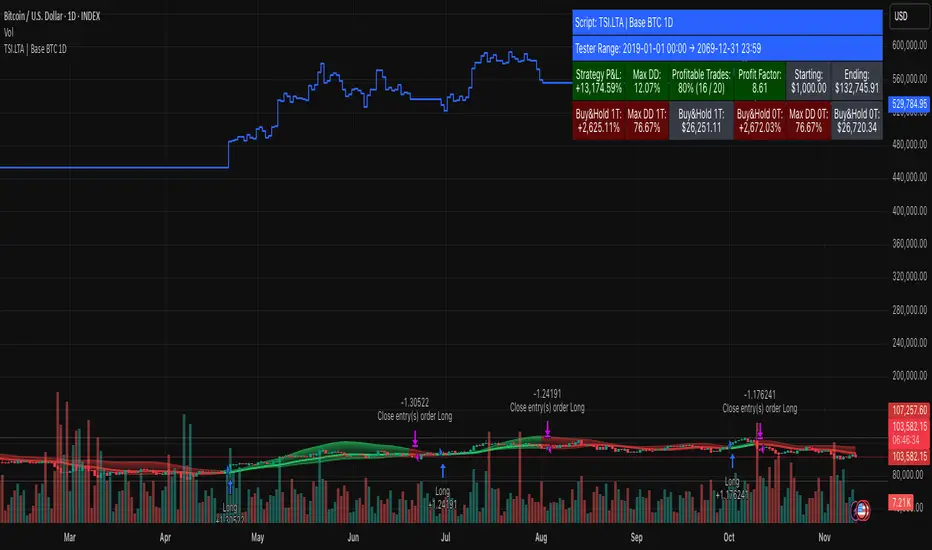This screenshot has height=550, width=932.
Task: Click the Ending $132,745.91 cell
Action: click(x=857, y=81)
